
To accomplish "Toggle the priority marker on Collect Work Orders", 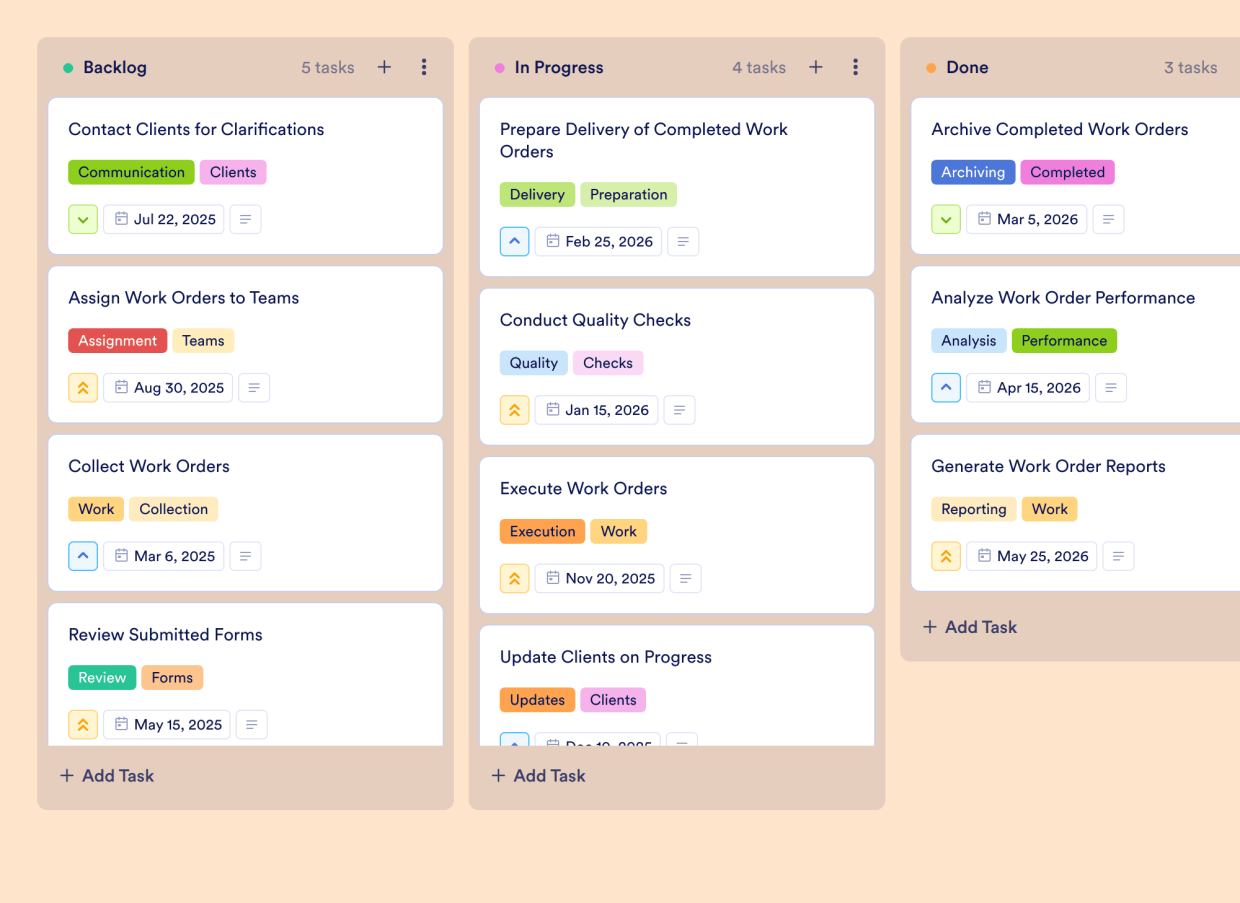I will (x=83, y=556).
